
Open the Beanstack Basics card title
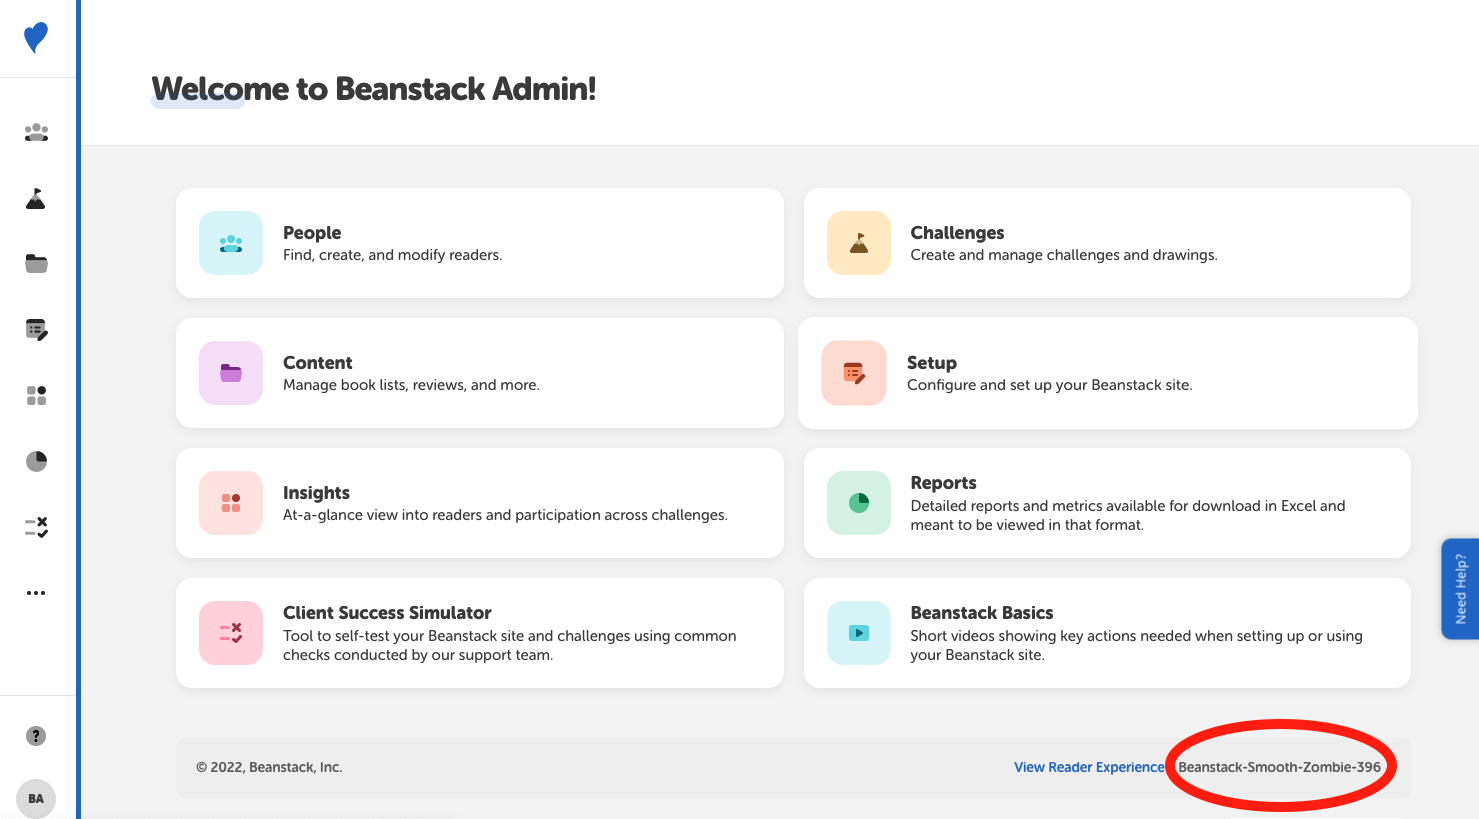982,612
